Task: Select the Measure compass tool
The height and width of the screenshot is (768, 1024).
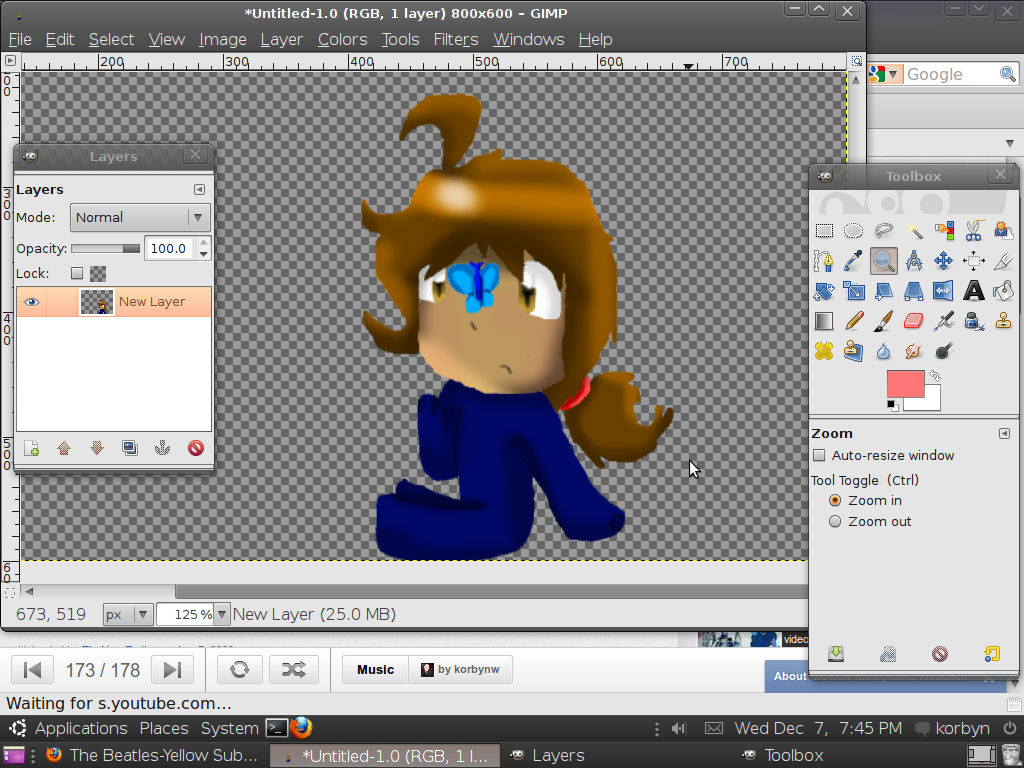Action: pos(914,261)
